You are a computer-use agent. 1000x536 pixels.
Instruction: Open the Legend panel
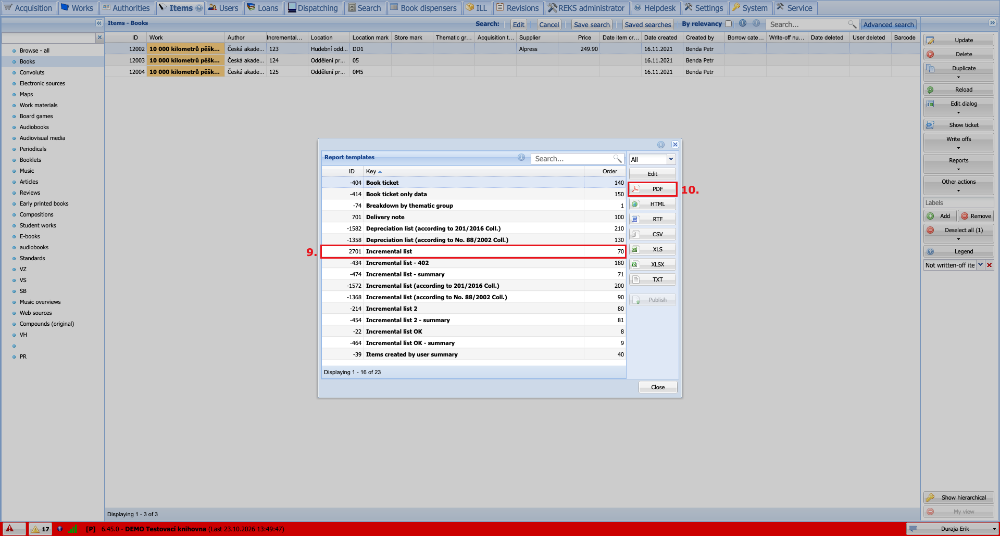[x=959, y=251]
